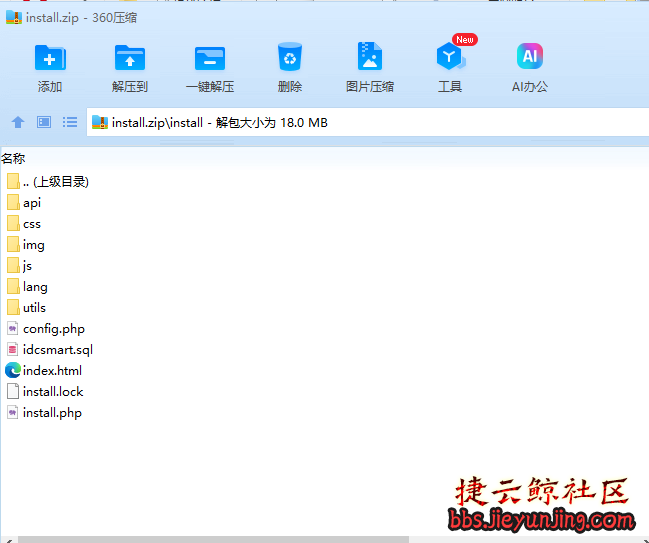Select the "css" folder name
The image size is (649, 543).
(x=32, y=224)
